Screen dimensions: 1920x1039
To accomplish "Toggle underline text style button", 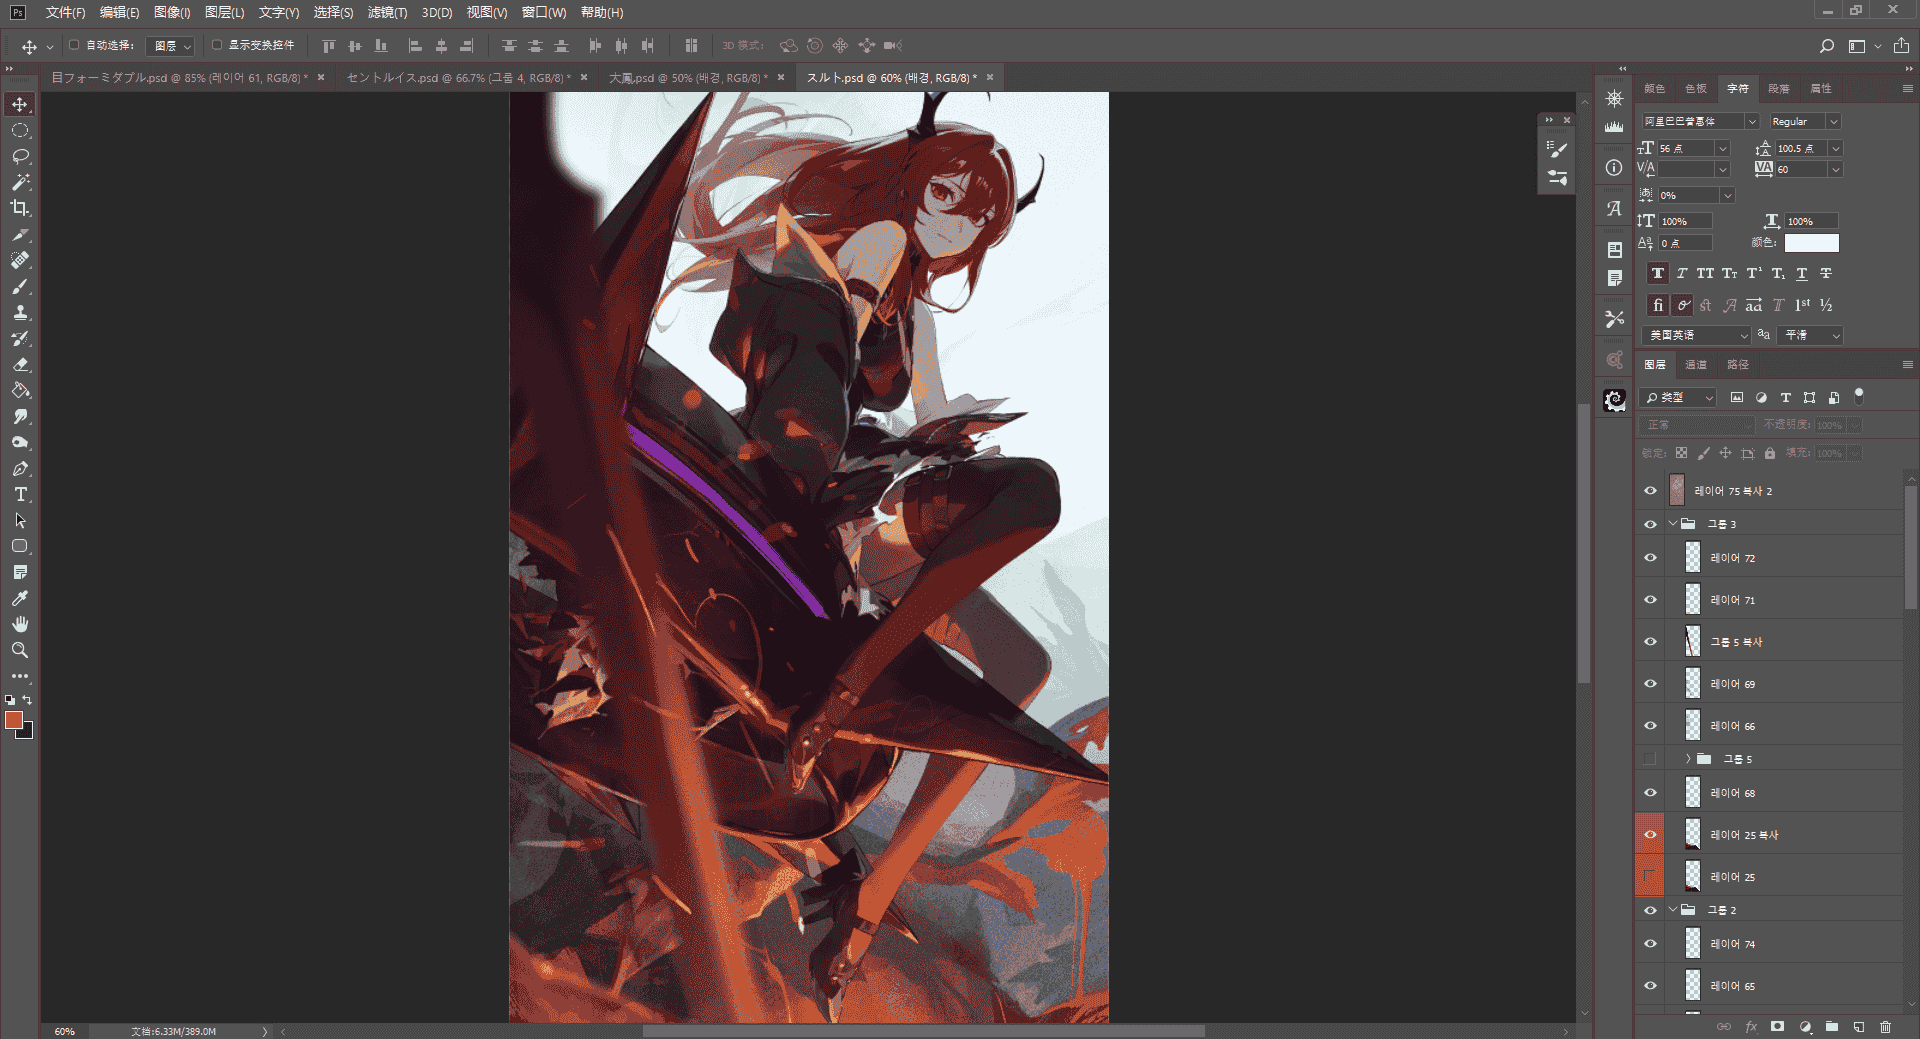I will click(x=1802, y=274).
